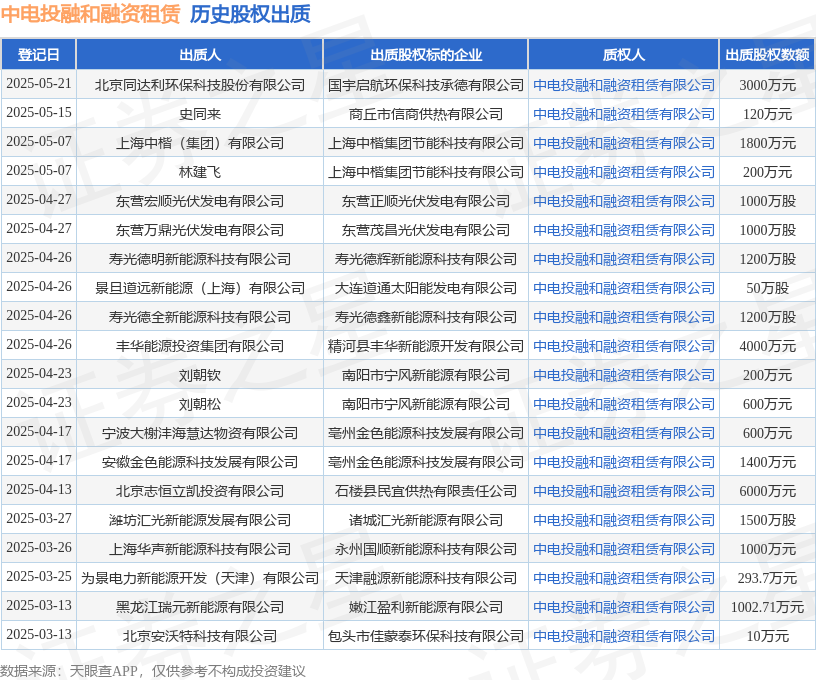Click 天津融源新能源科技有限公司 cell

pos(426,578)
